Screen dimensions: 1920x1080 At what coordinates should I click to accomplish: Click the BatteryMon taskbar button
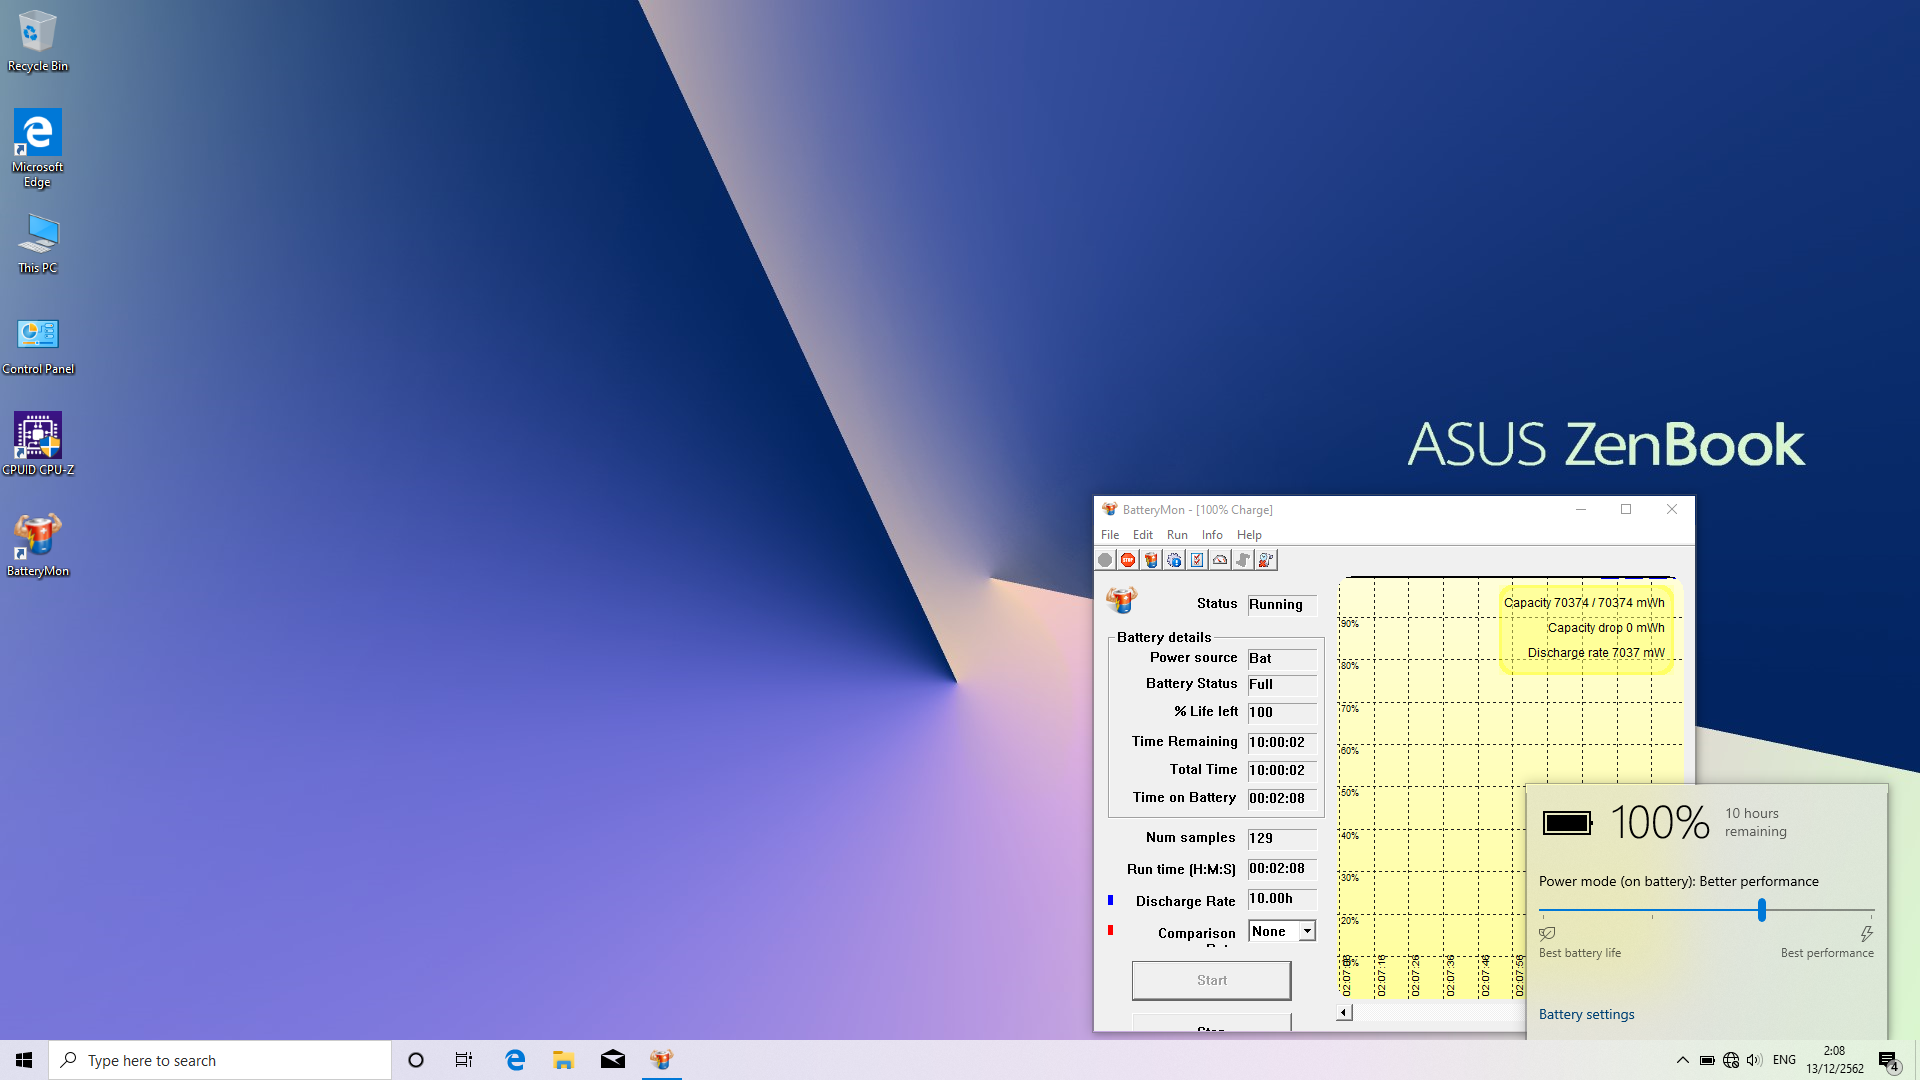tap(661, 1060)
